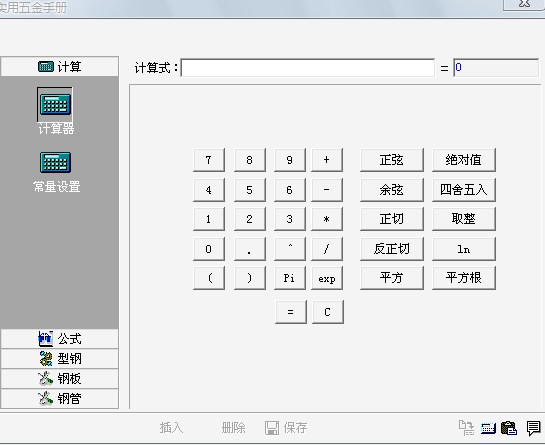Viewport: 545px width, 445px height.
Task: Select the 计算 header tab in sidebar
Action: [x=59, y=66]
